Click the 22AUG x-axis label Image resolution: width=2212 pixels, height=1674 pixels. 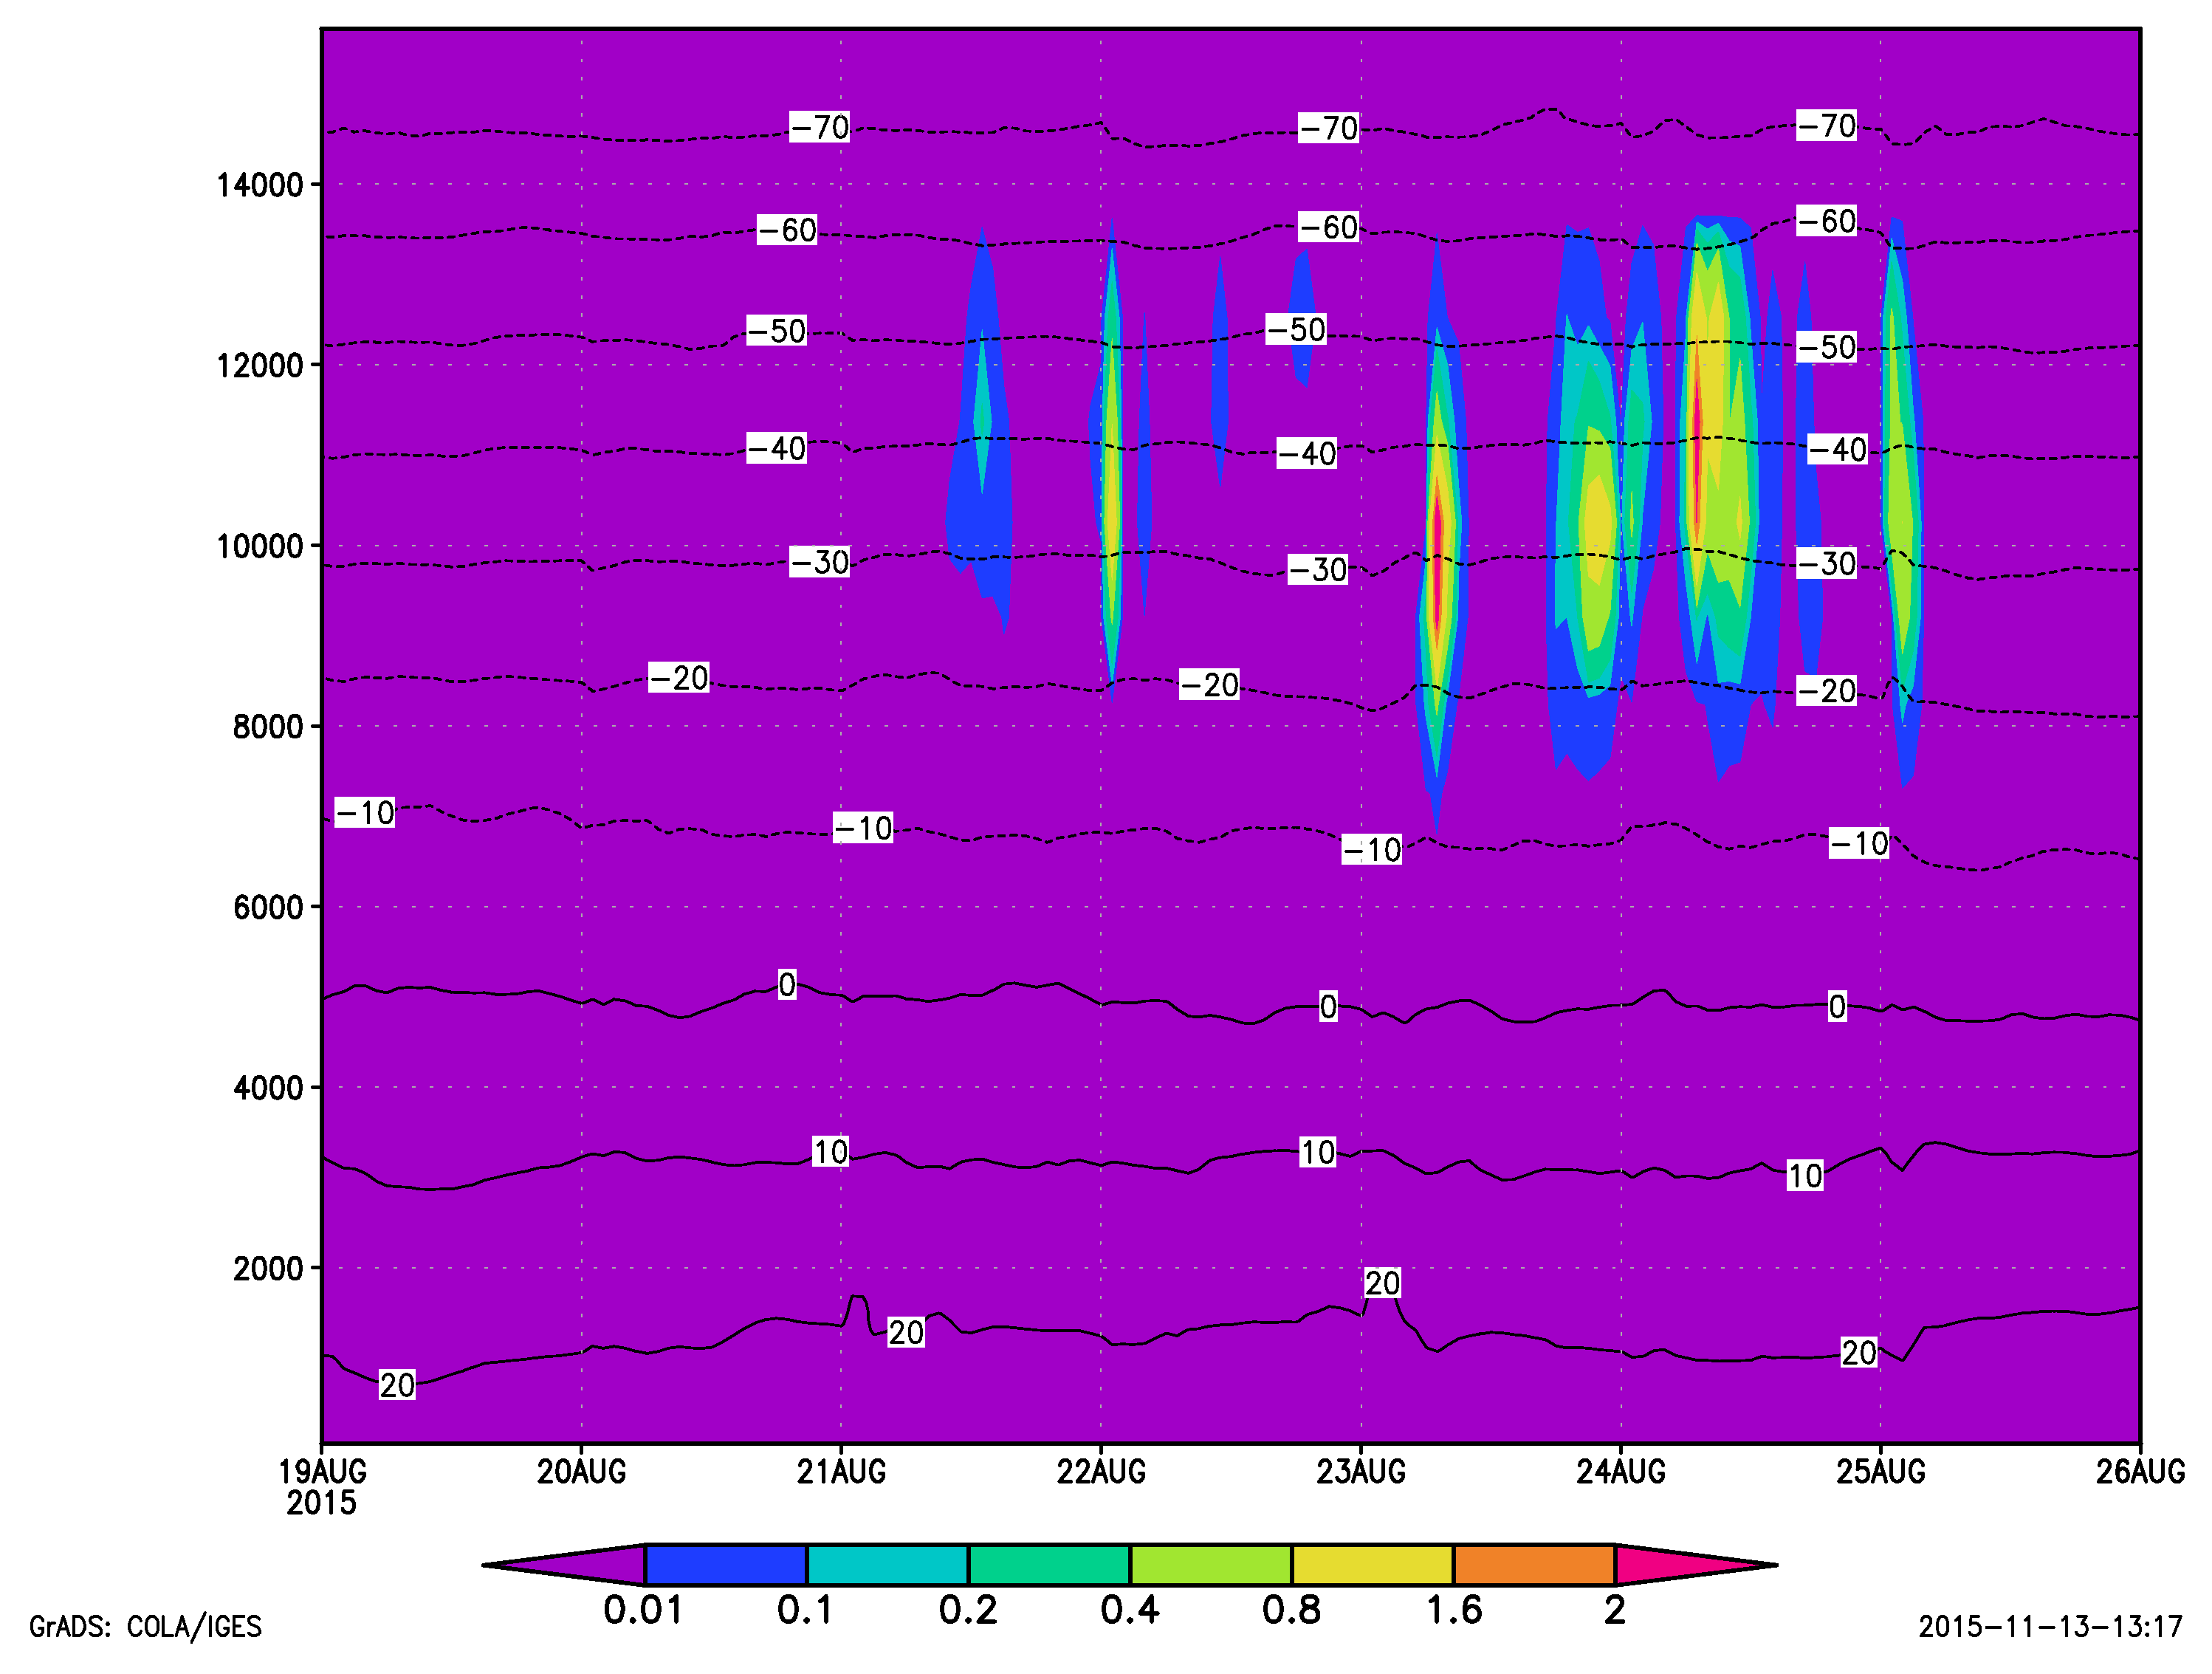1101,1472
